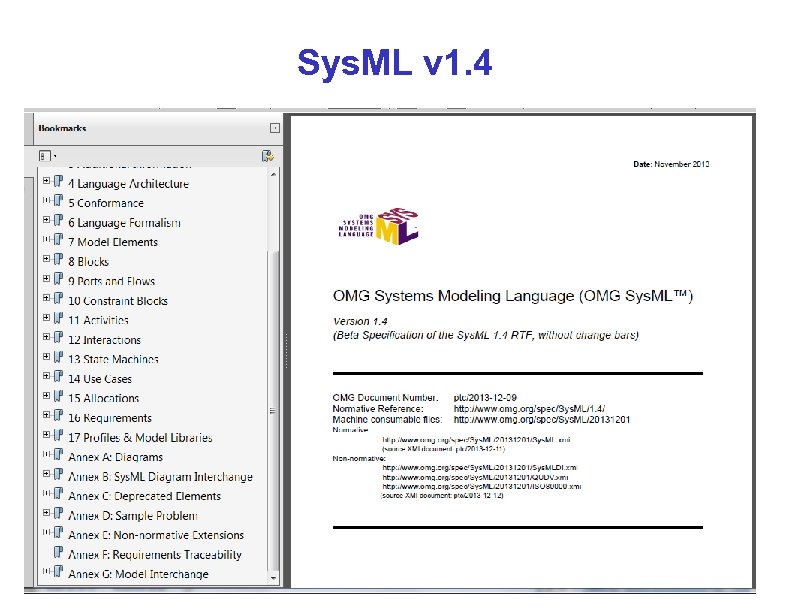Expand the 16 Requirements bookmark node
This screenshot has height=612, width=792.
coord(46,415)
